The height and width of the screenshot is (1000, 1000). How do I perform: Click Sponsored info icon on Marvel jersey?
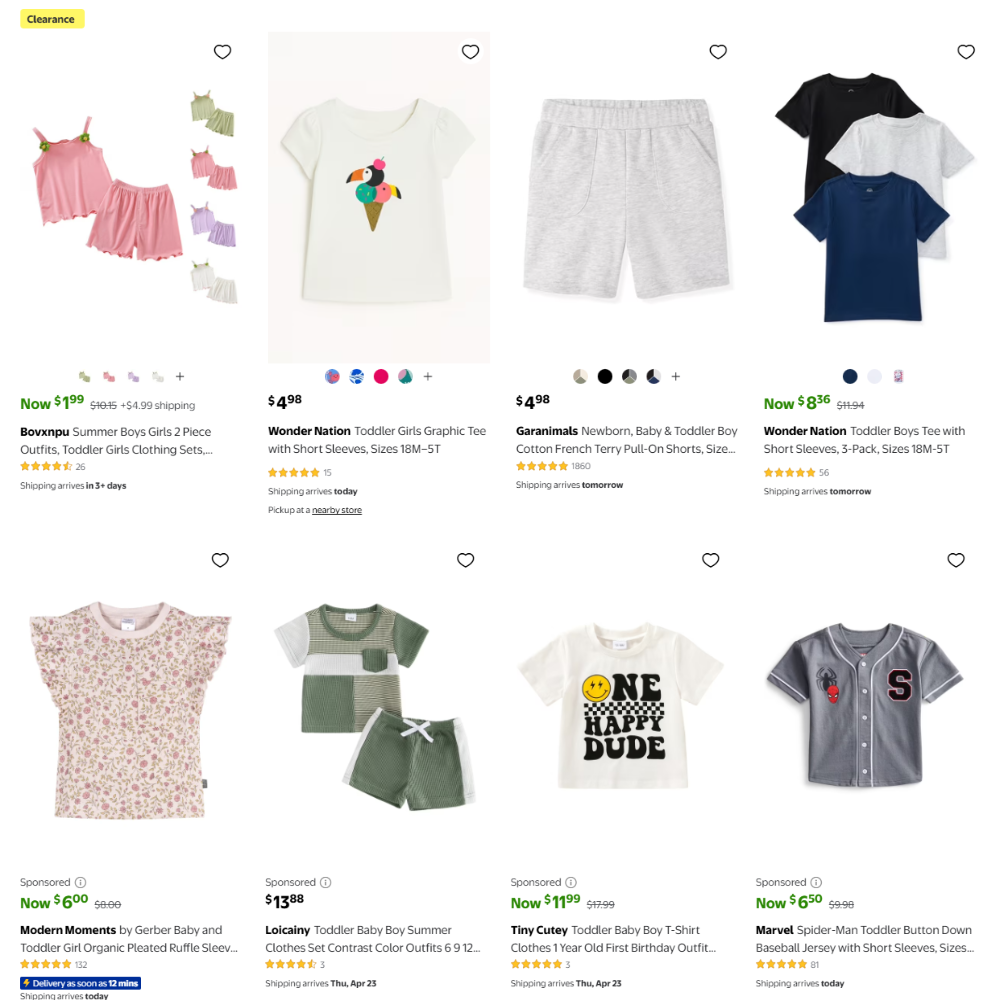click(x=816, y=882)
